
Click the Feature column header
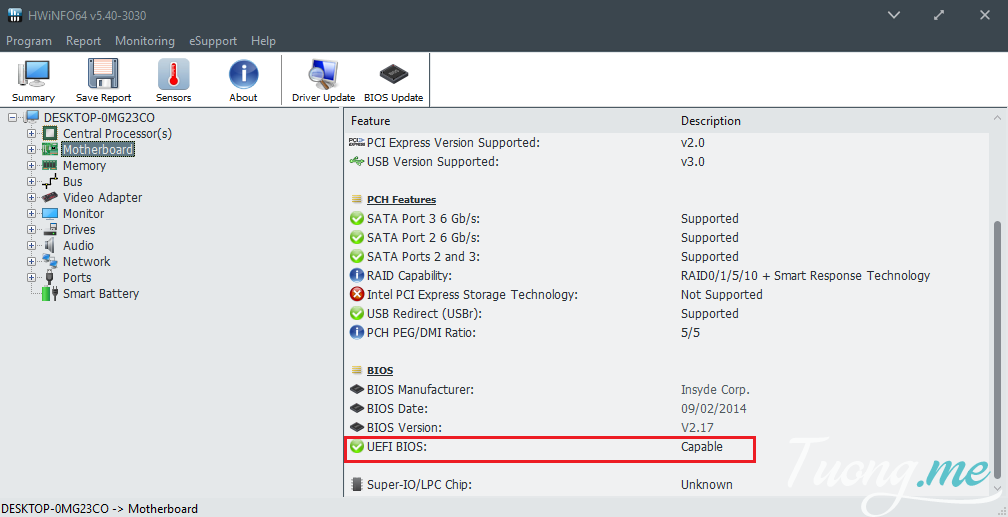coord(371,121)
